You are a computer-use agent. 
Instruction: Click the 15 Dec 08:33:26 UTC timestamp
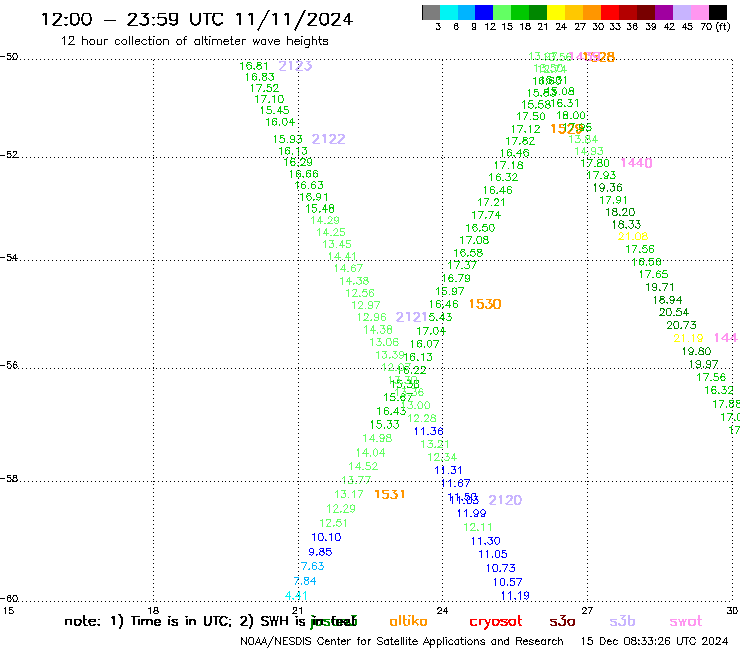654,641
